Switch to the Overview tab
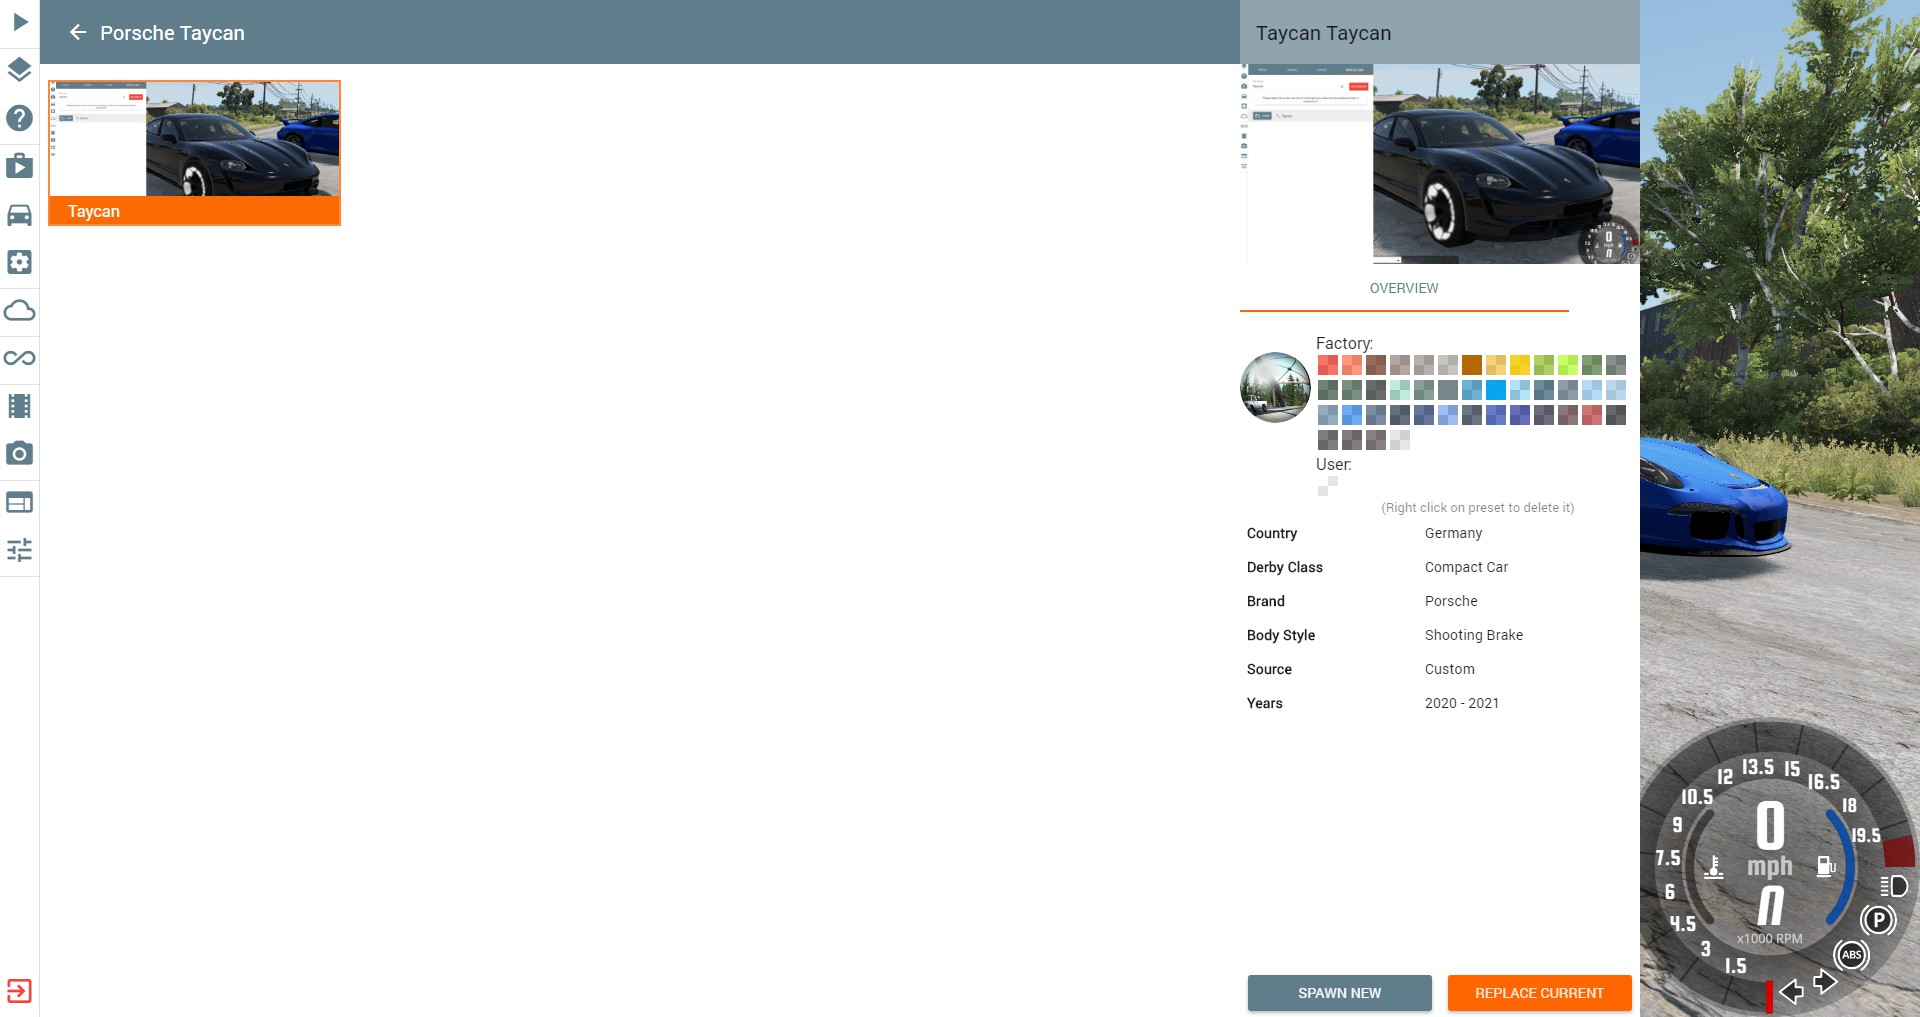 tap(1403, 288)
